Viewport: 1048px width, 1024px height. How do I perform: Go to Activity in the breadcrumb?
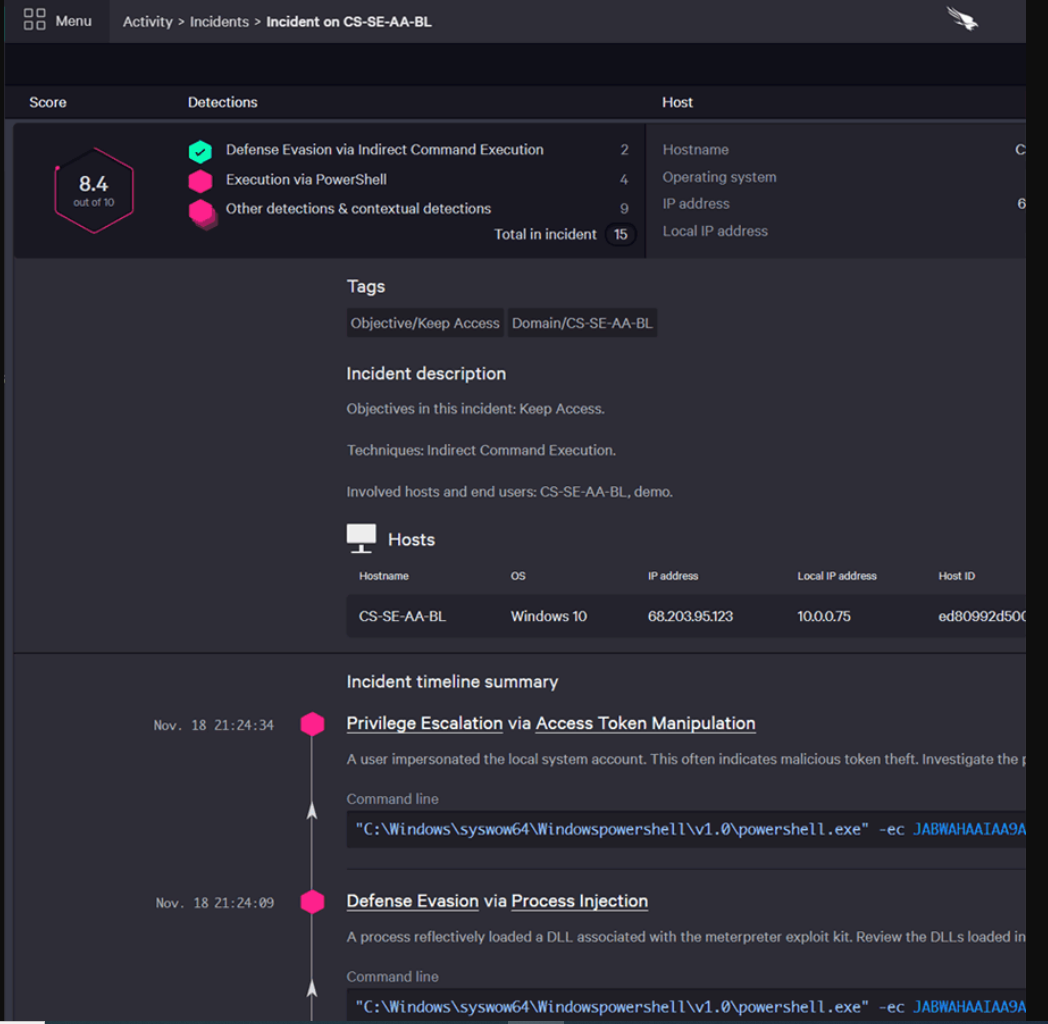(x=147, y=22)
